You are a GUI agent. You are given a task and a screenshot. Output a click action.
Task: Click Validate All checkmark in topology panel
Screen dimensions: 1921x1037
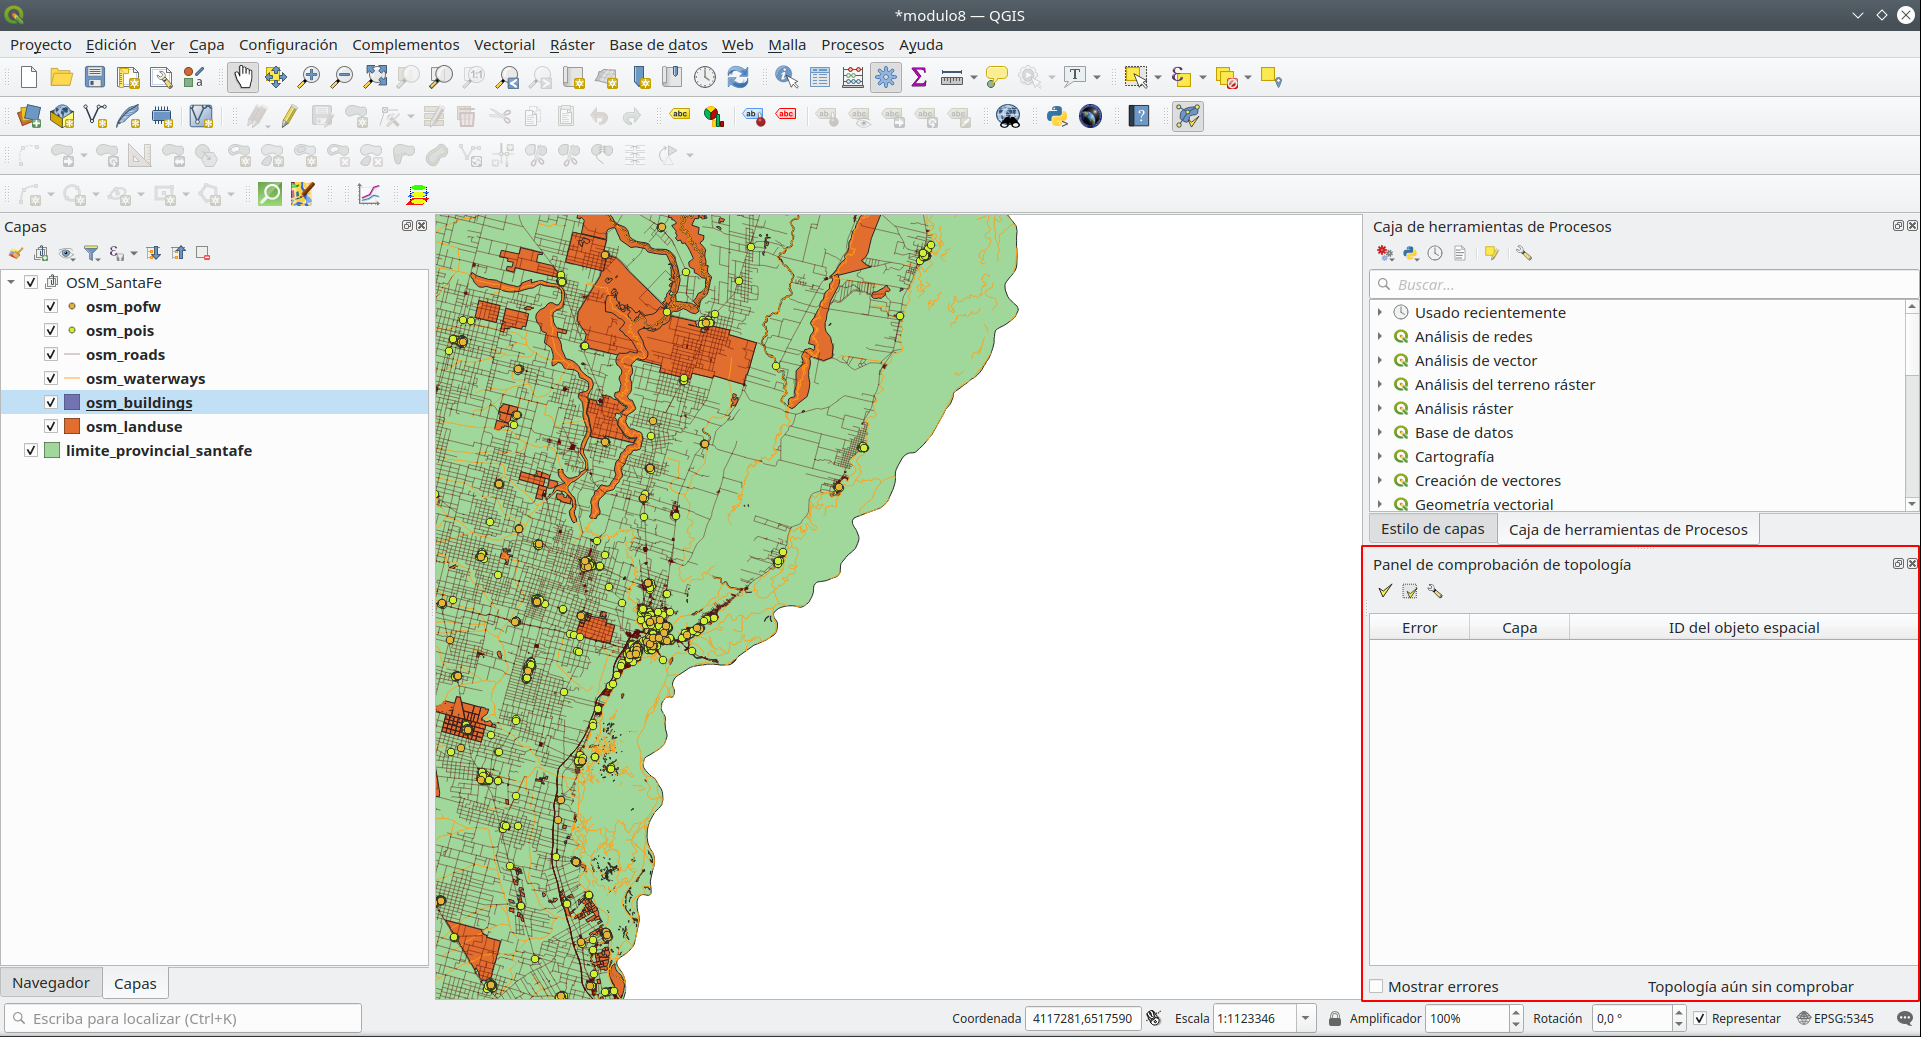coord(1385,592)
